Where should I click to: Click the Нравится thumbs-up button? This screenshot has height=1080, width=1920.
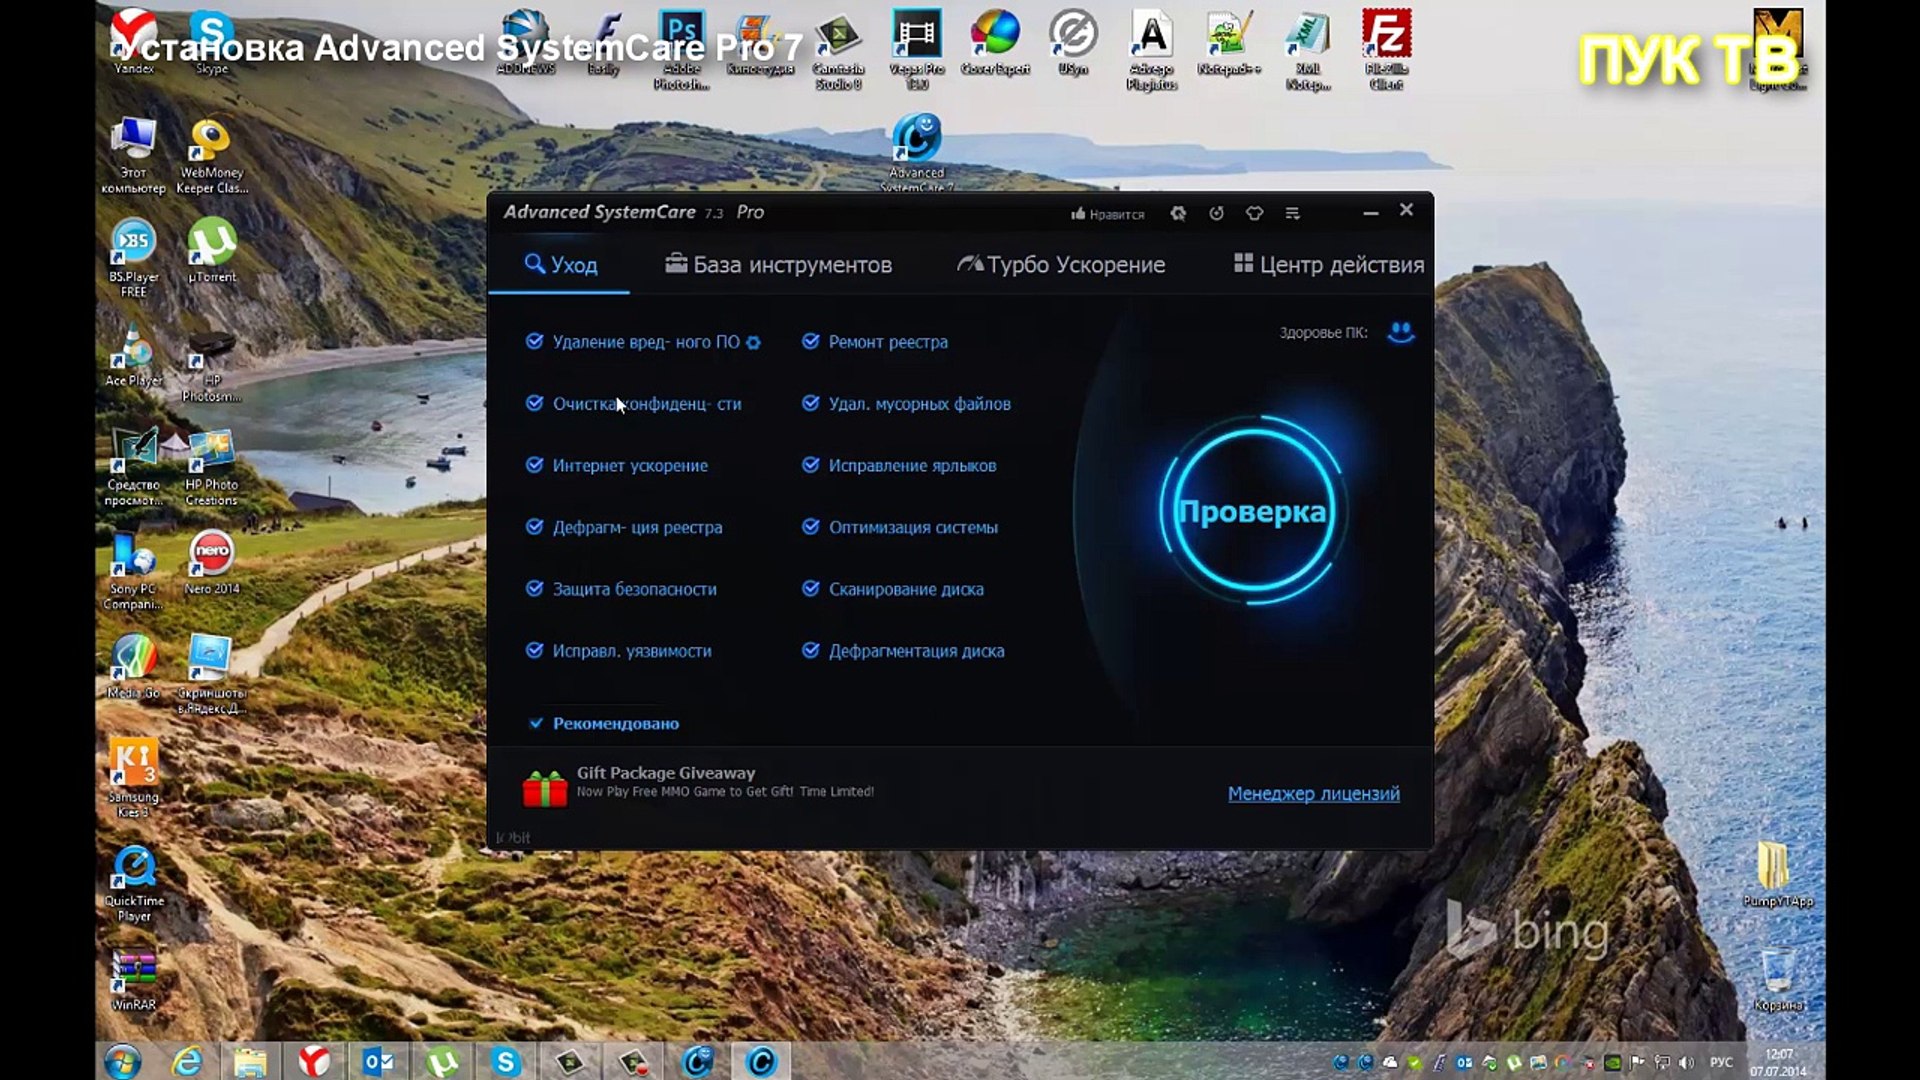click(x=1107, y=214)
